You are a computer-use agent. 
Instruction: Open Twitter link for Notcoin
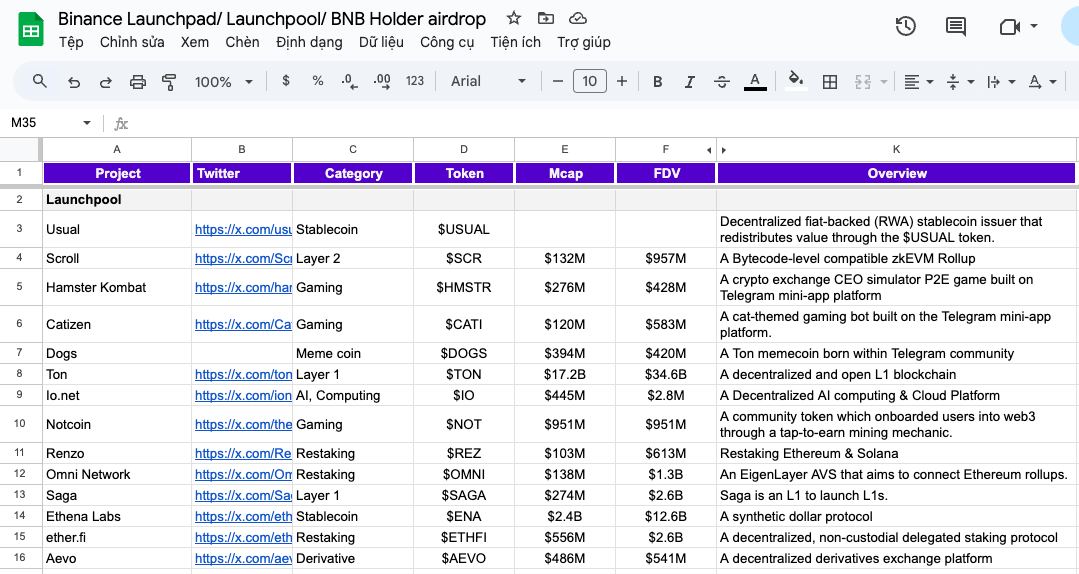point(243,425)
